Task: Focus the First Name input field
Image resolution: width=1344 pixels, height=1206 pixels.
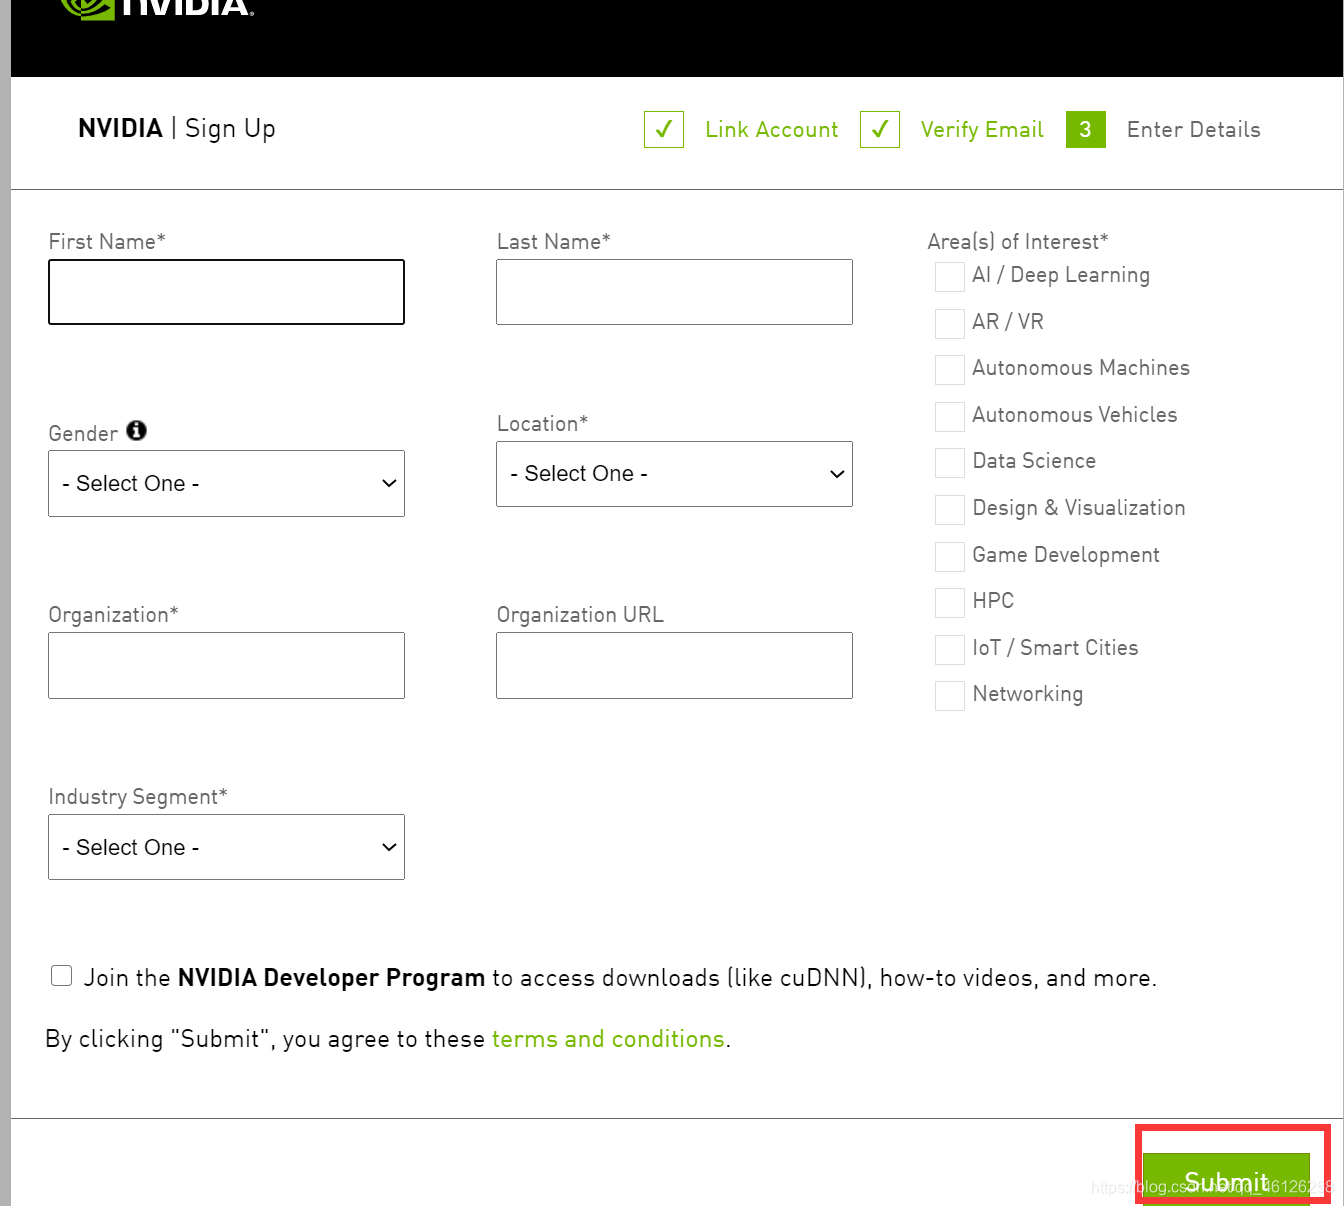Action: click(x=226, y=292)
